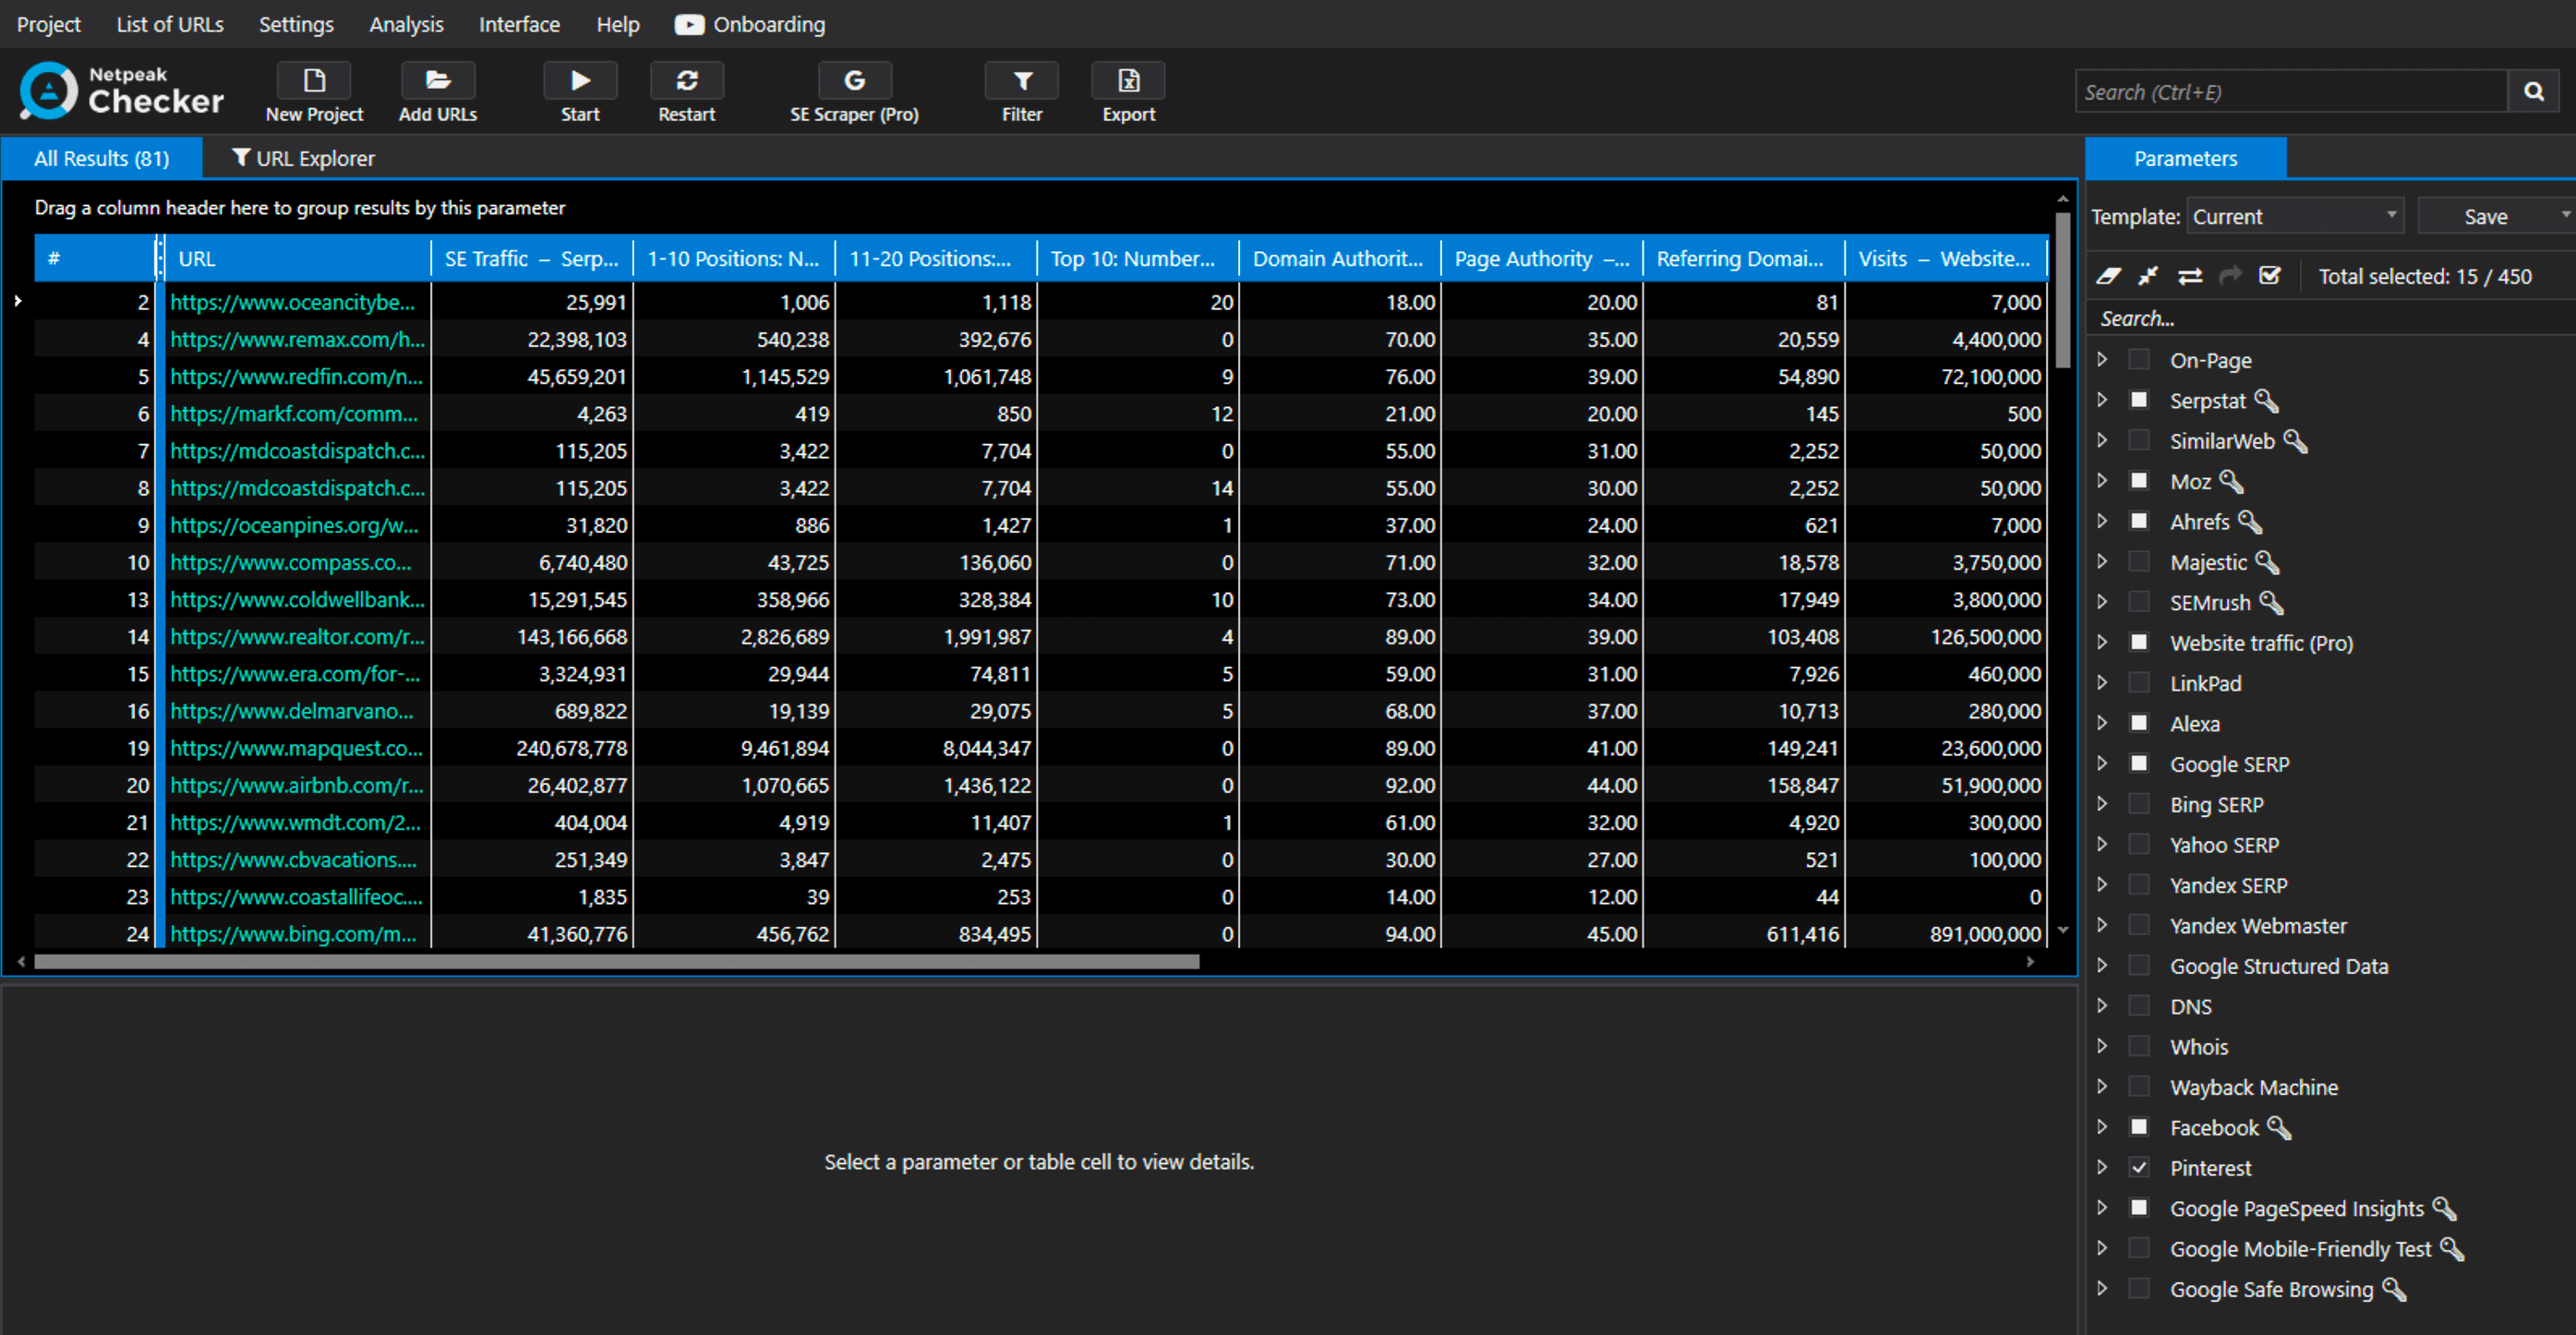Click the horizontal scrollbar of results table

pos(616,962)
